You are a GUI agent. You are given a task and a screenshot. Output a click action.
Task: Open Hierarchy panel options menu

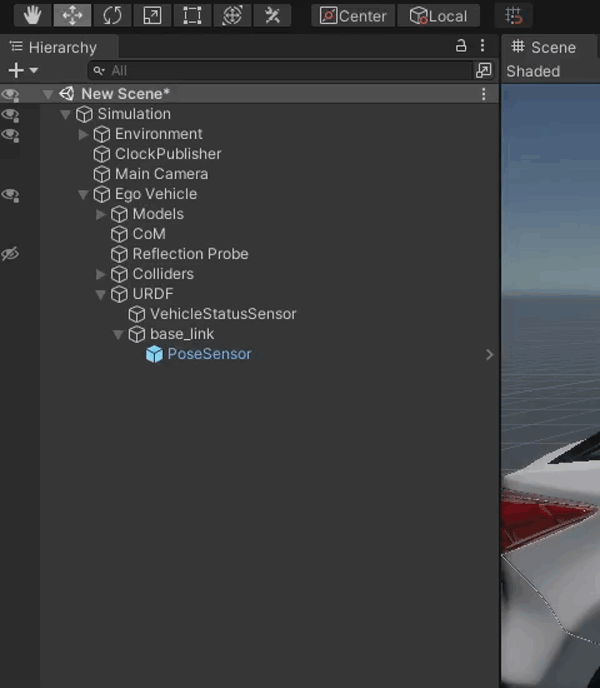482,46
